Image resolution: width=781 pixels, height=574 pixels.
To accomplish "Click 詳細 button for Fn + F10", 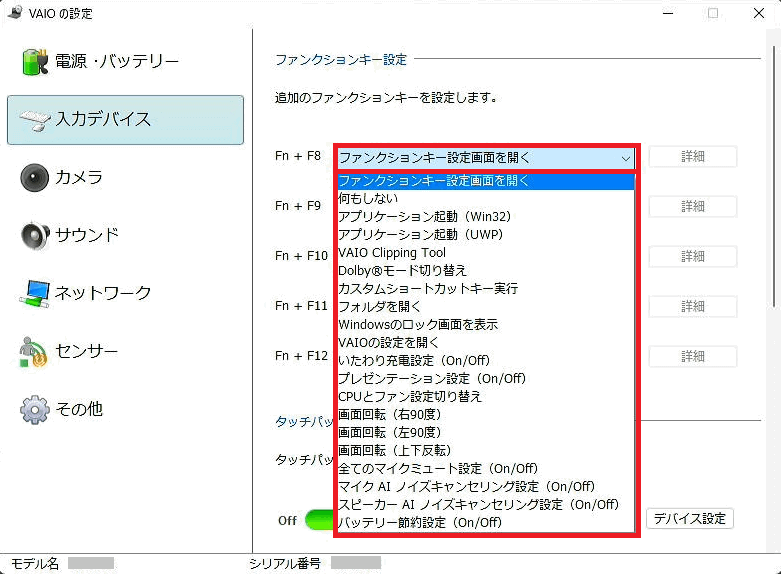I will (692, 257).
